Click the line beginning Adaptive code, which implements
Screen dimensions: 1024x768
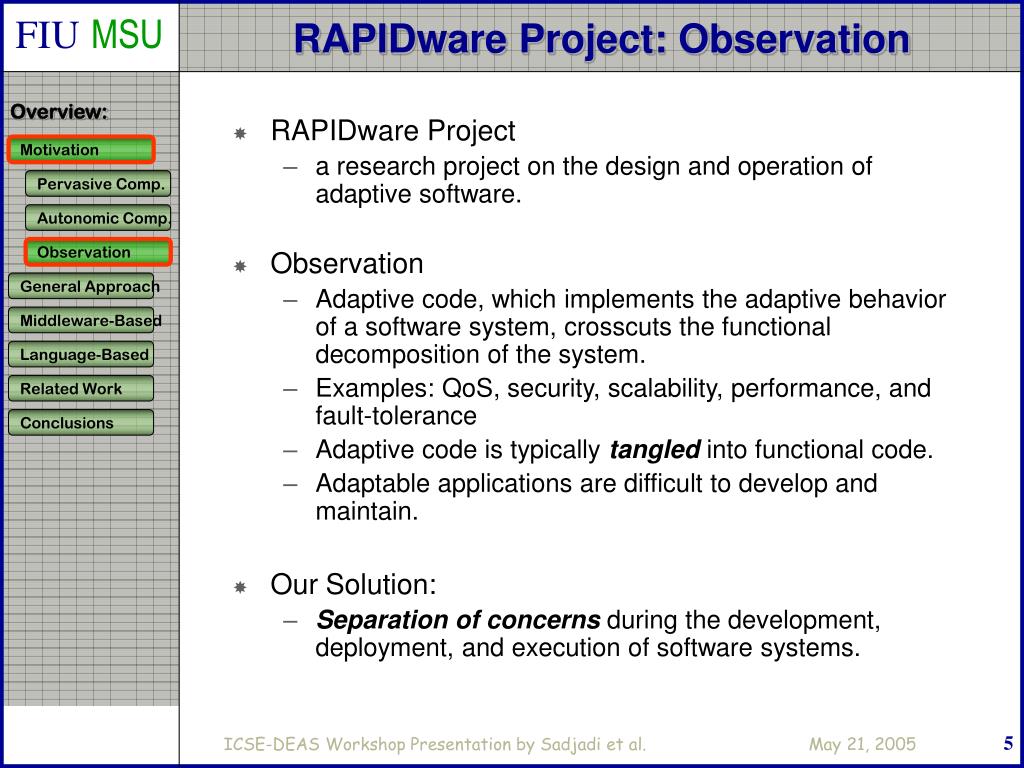coord(630,300)
